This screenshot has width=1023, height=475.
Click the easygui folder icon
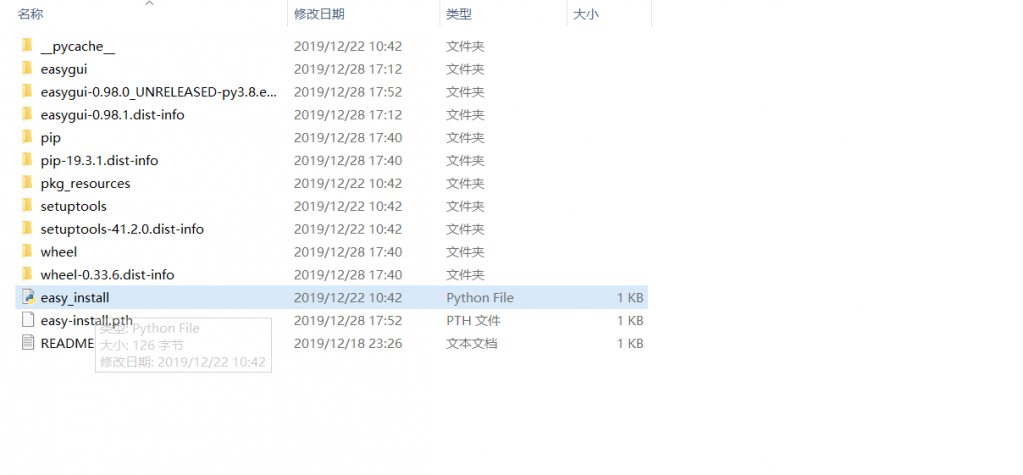[x=27, y=68]
